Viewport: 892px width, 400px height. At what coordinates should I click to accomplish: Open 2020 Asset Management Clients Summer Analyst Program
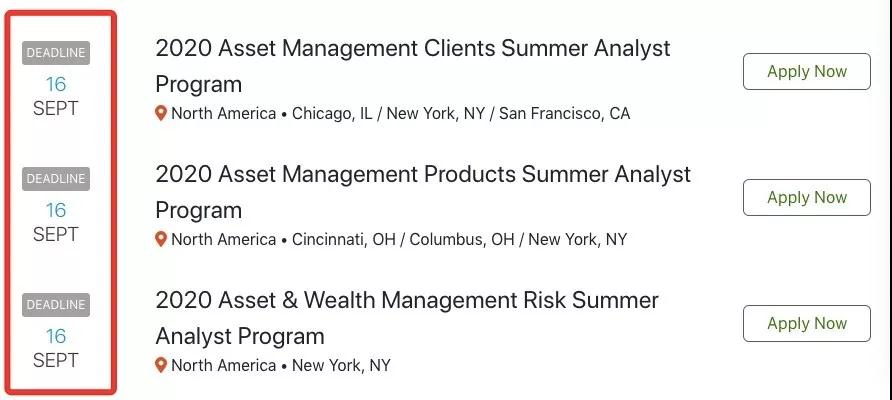coord(412,49)
